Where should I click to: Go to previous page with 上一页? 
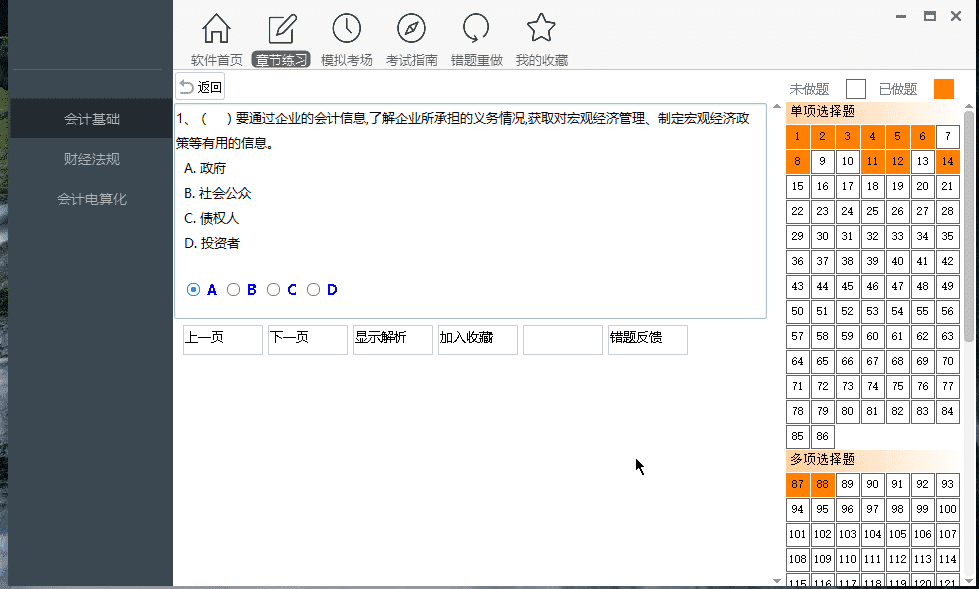[222, 340]
